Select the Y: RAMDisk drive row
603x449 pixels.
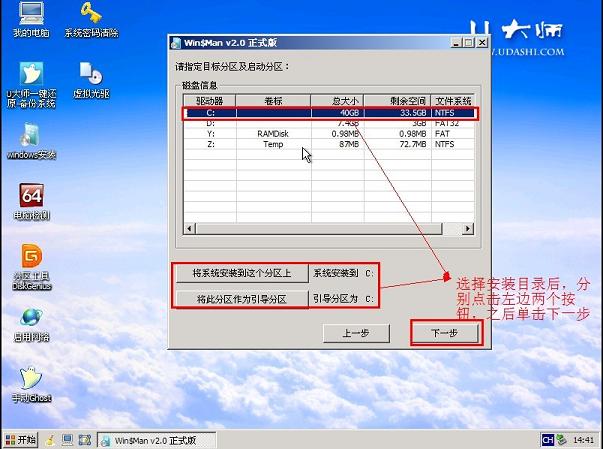[x=329, y=134]
